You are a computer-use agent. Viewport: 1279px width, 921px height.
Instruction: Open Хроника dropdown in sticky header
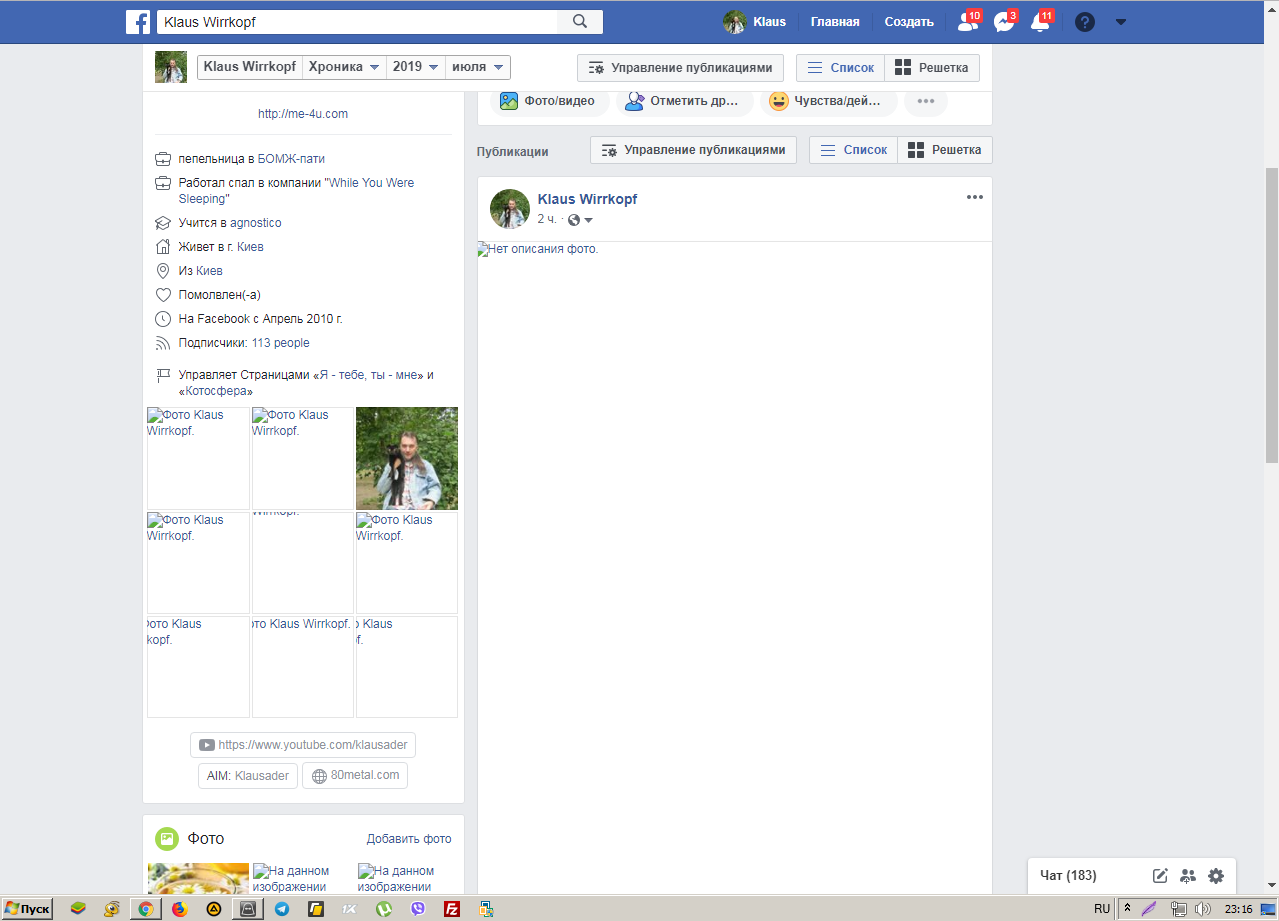click(x=344, y=67)
